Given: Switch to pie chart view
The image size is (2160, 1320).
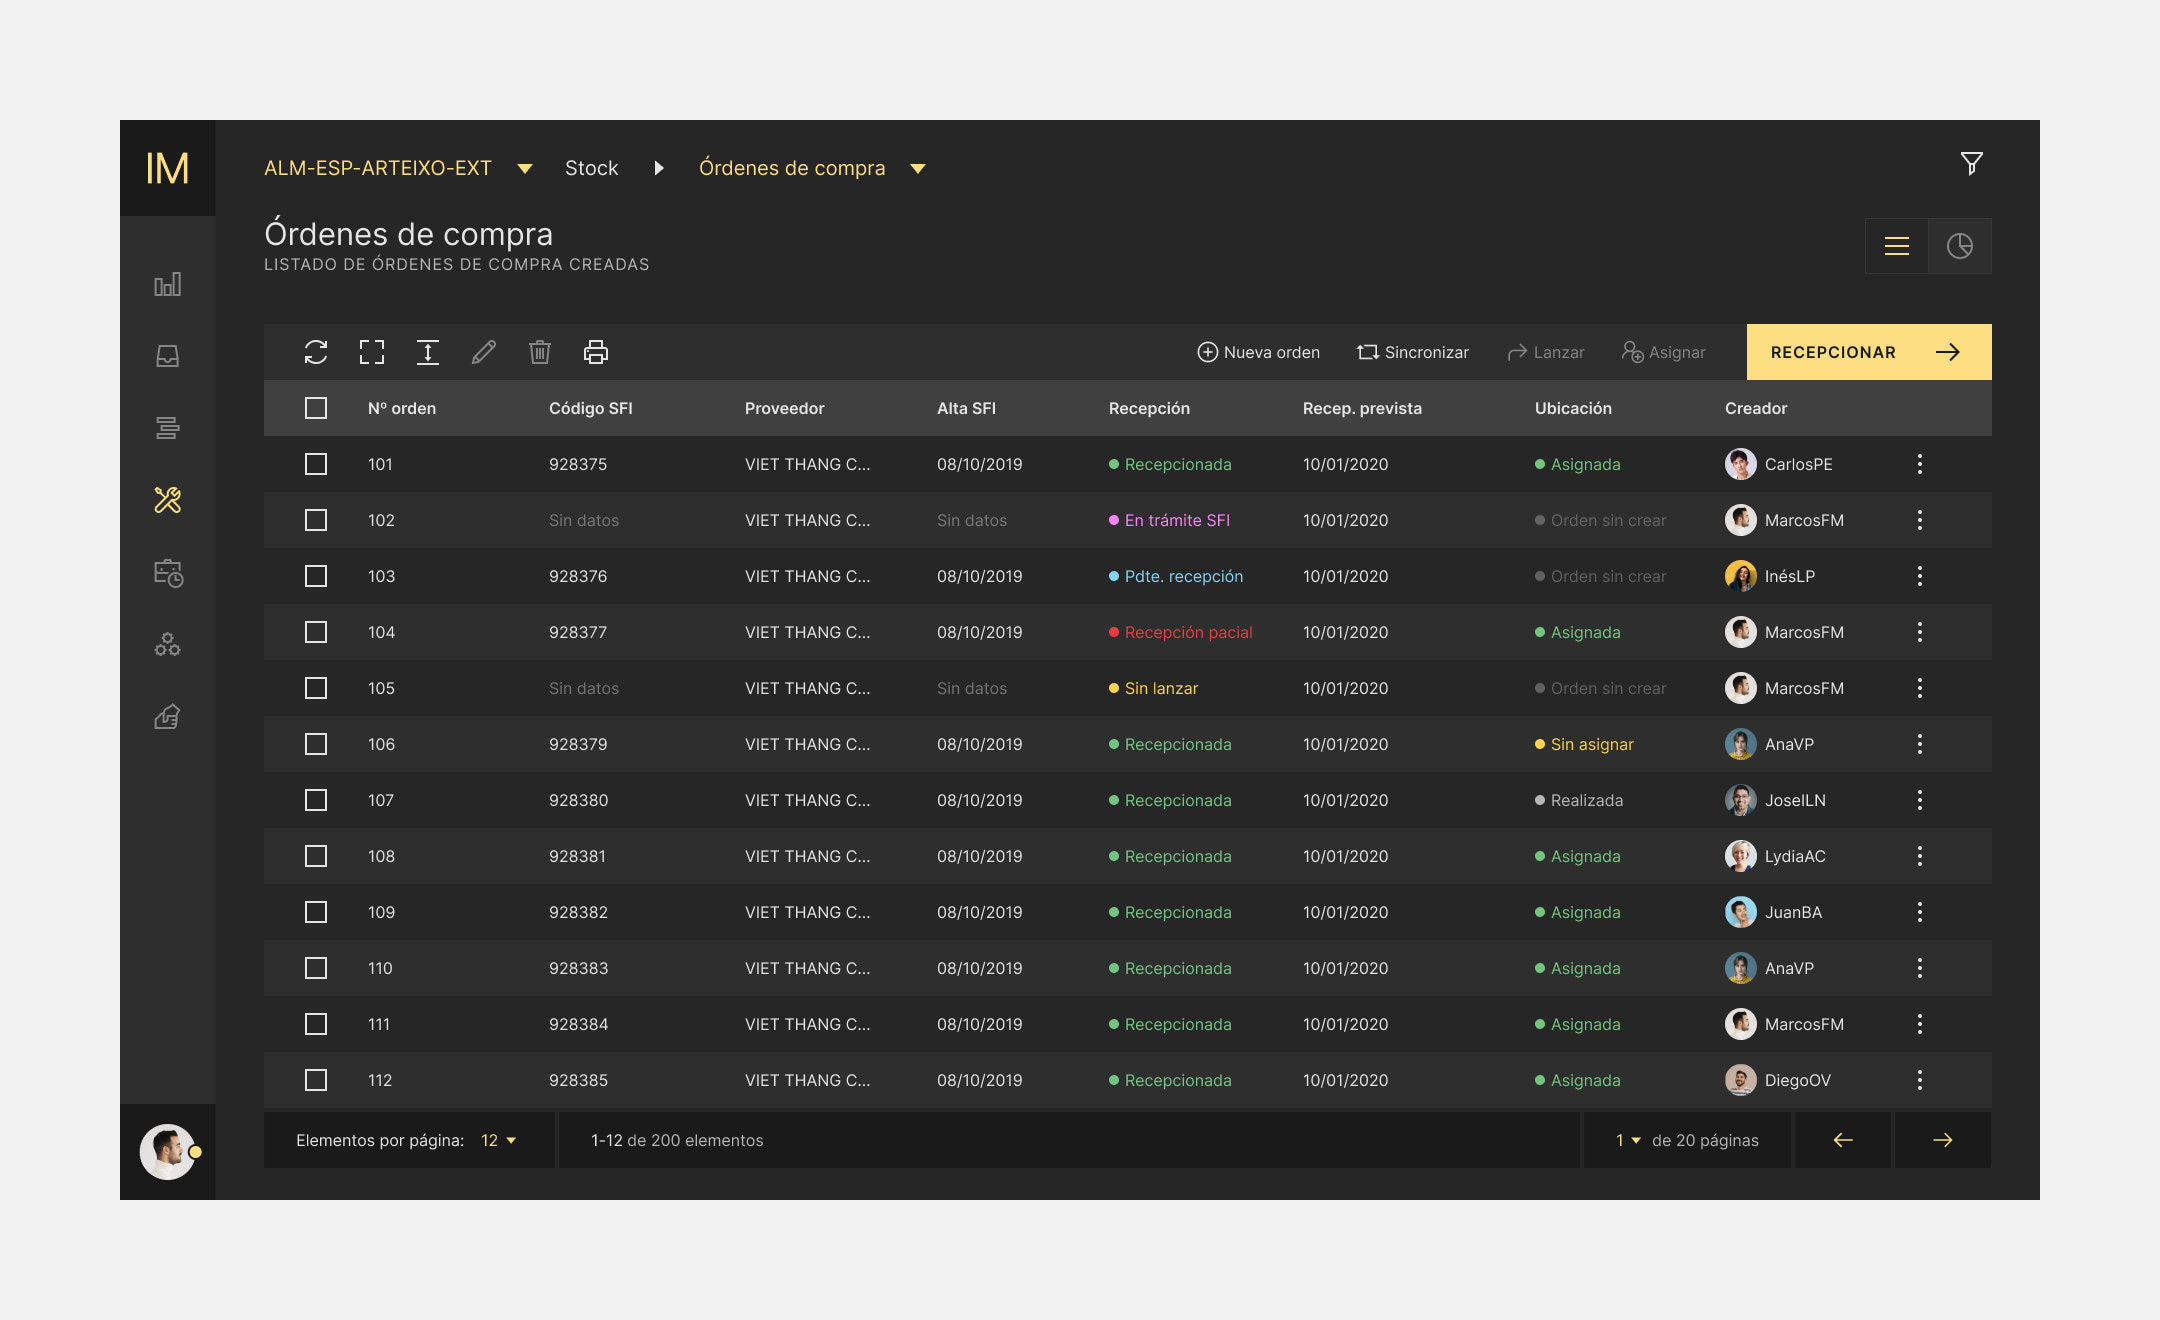Looking at the screenshot, I should click(1960, 246).
